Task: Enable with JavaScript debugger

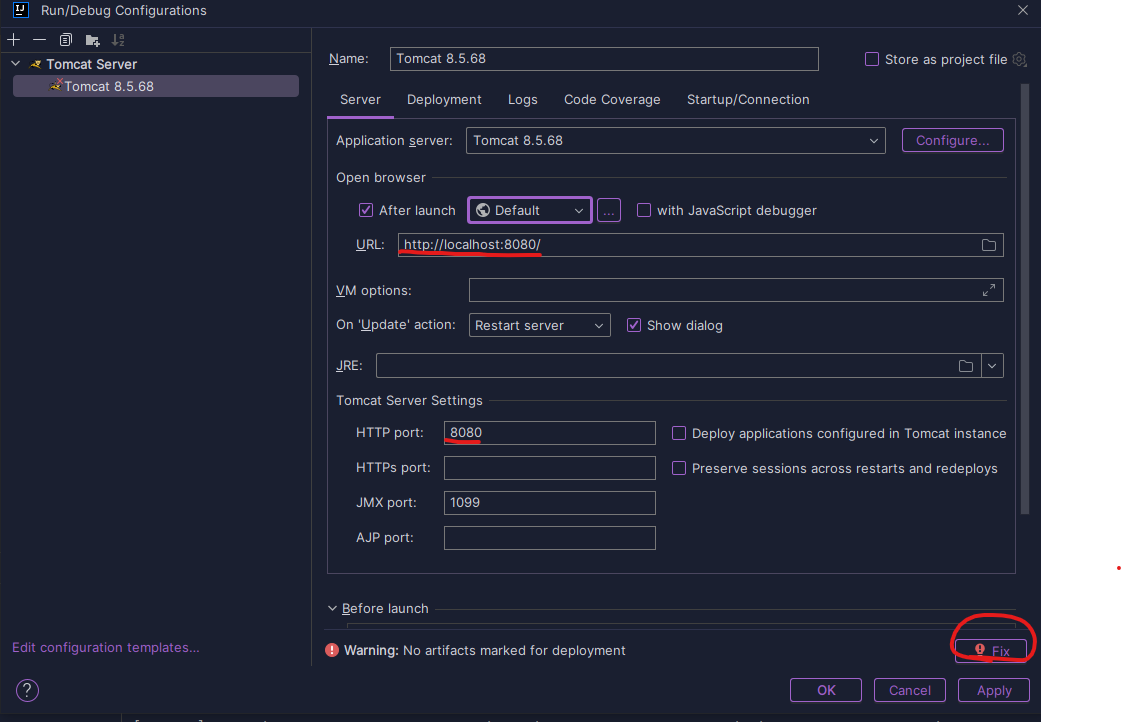Action: tap(643, 210)
